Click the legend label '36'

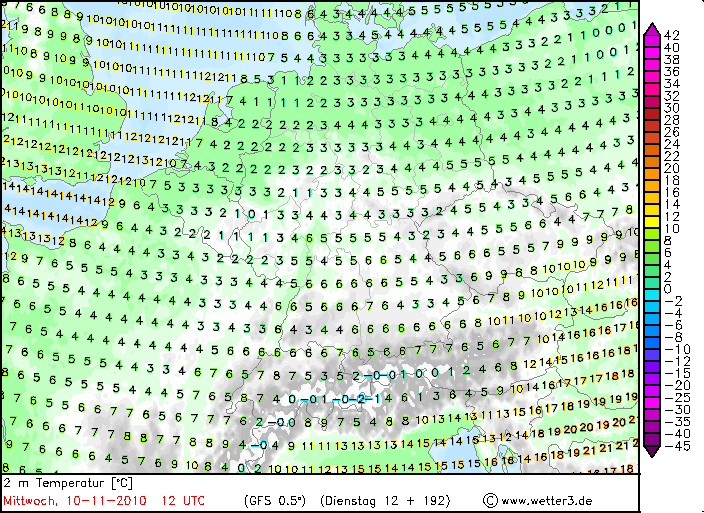tap(671, 71)
